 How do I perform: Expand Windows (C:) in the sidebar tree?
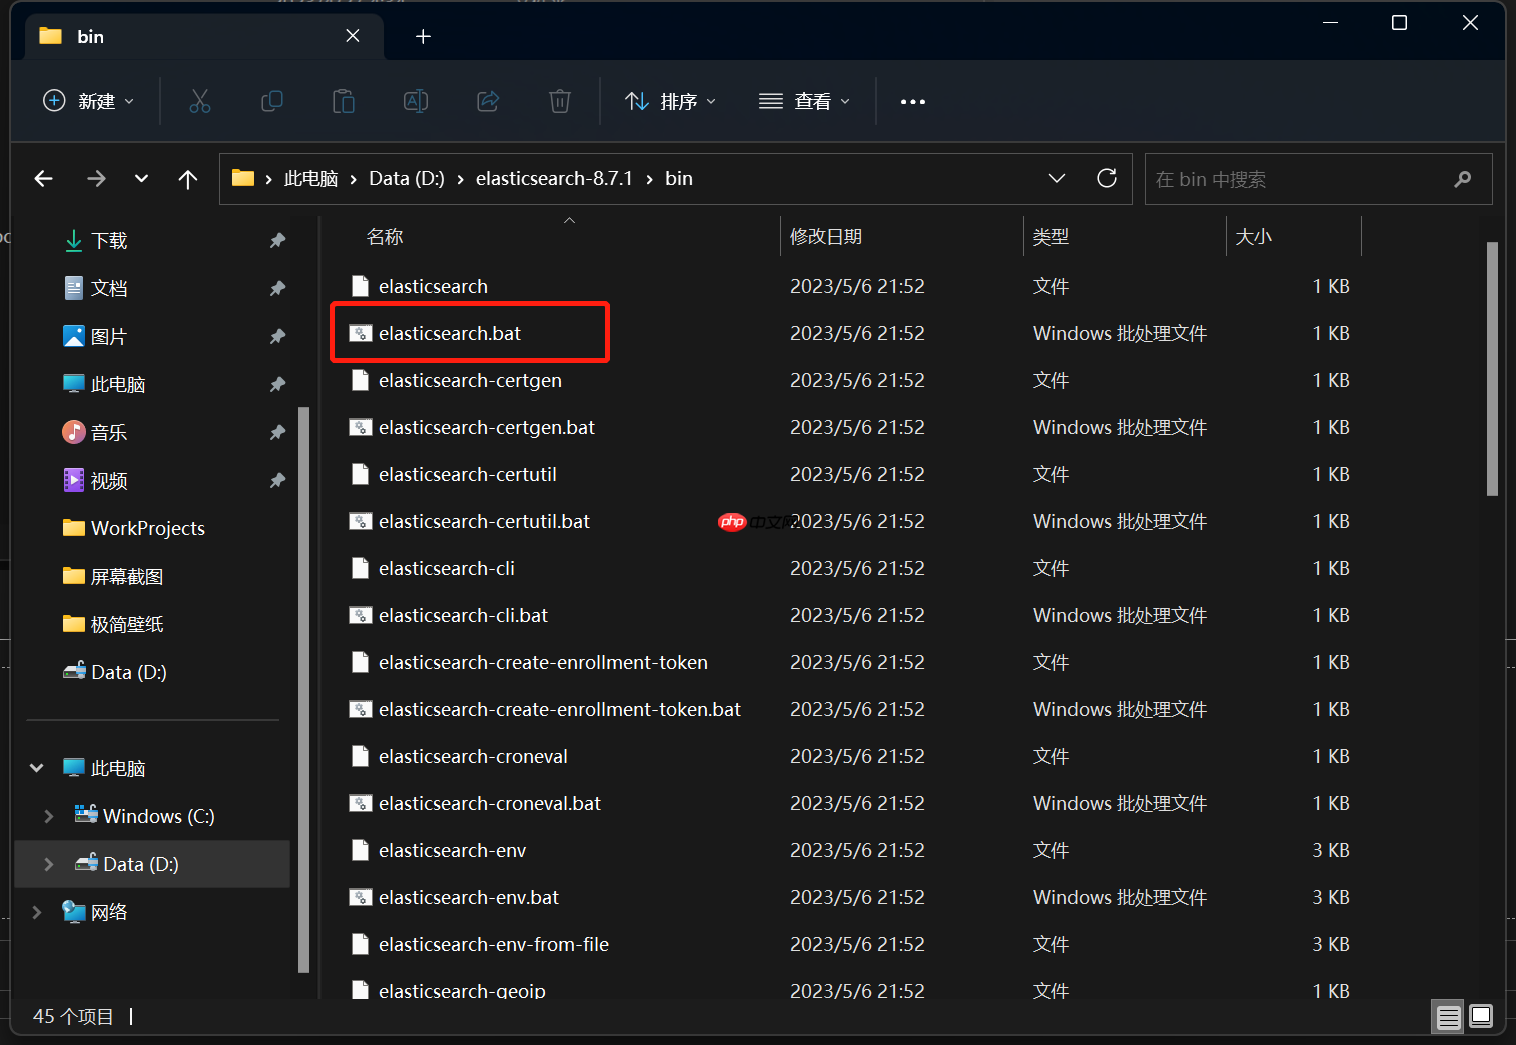tap(48, 816)
